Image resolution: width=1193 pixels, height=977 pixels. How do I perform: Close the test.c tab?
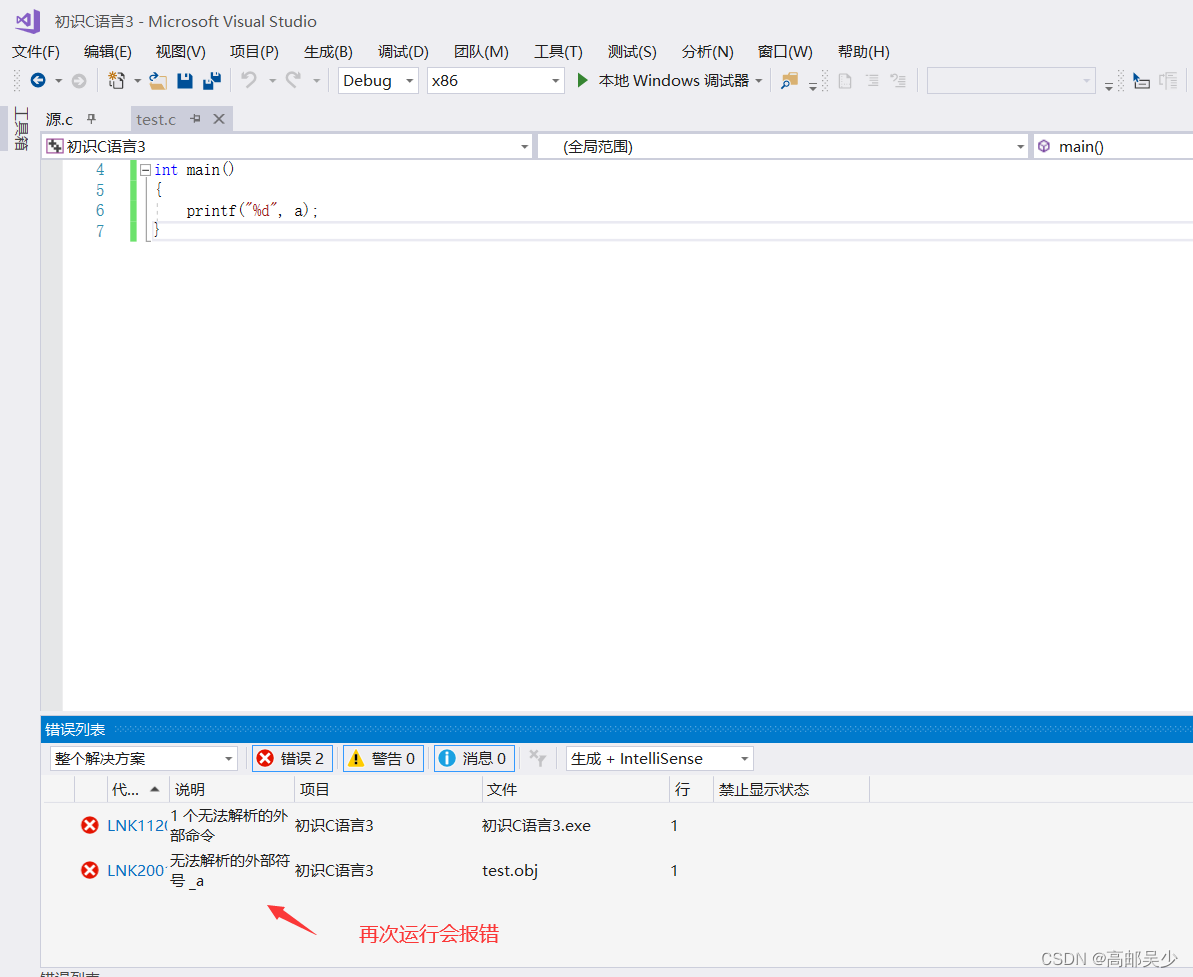pyautogui.click(x=219, y=119)
